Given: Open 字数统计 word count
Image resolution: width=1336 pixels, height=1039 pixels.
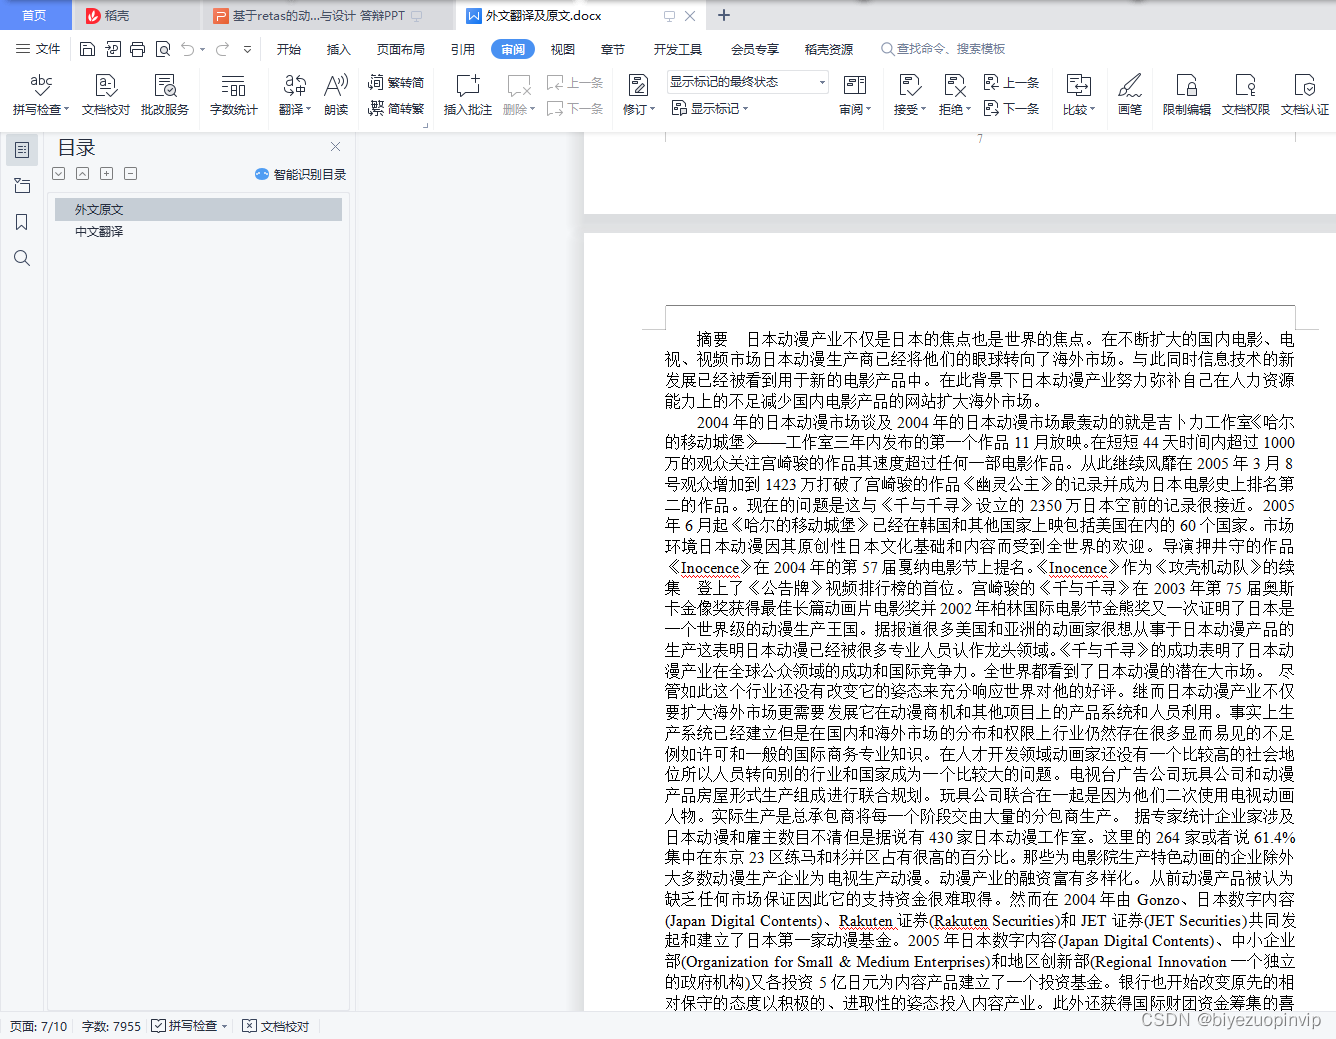Looking at the screenshot, I should (233, 95).
